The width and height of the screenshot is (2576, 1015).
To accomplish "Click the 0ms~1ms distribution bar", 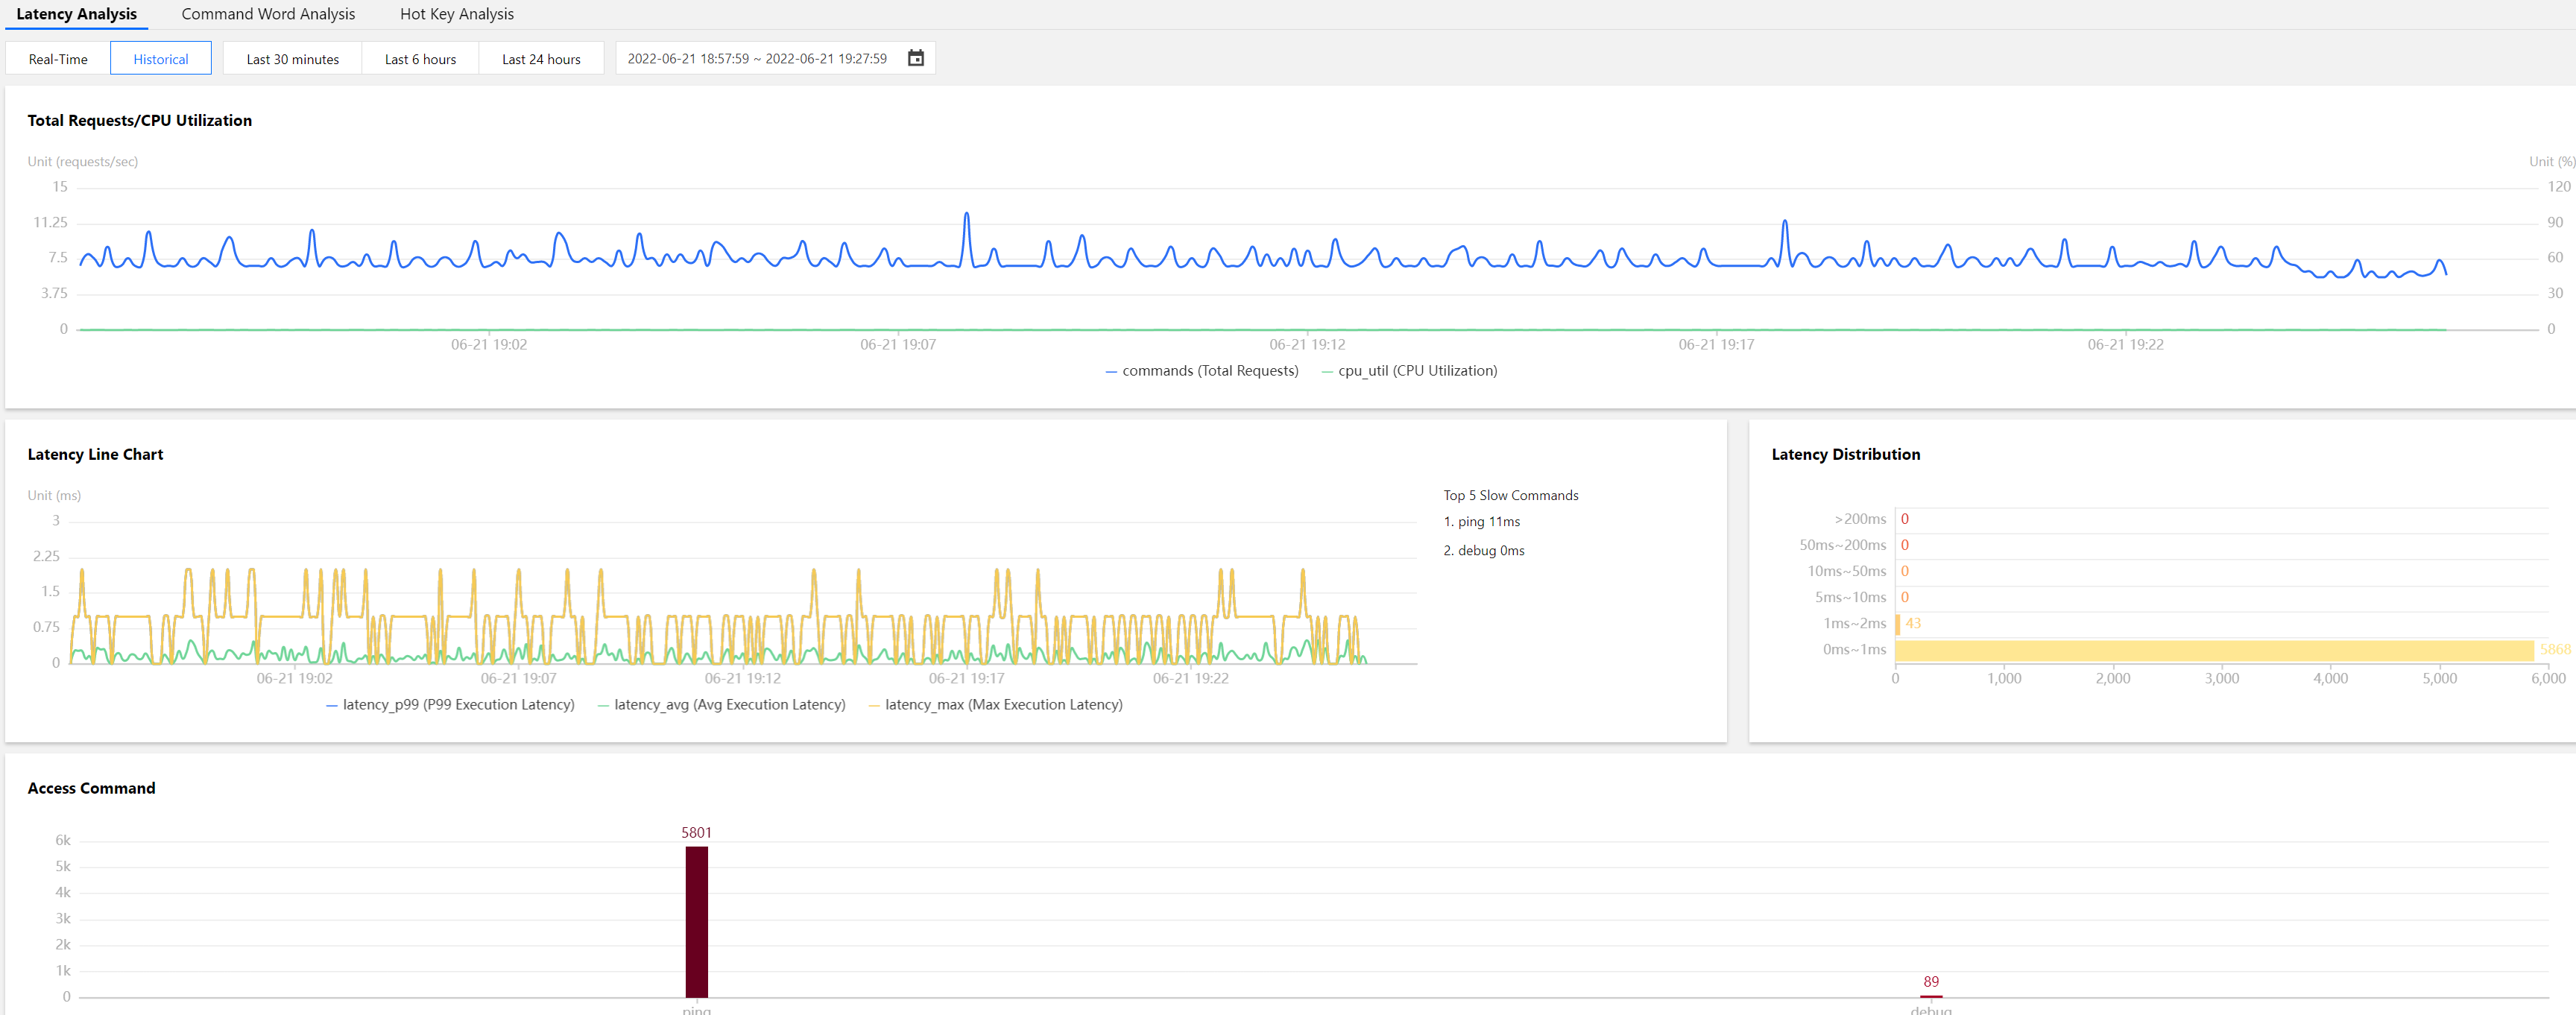I will [2214, 651].
